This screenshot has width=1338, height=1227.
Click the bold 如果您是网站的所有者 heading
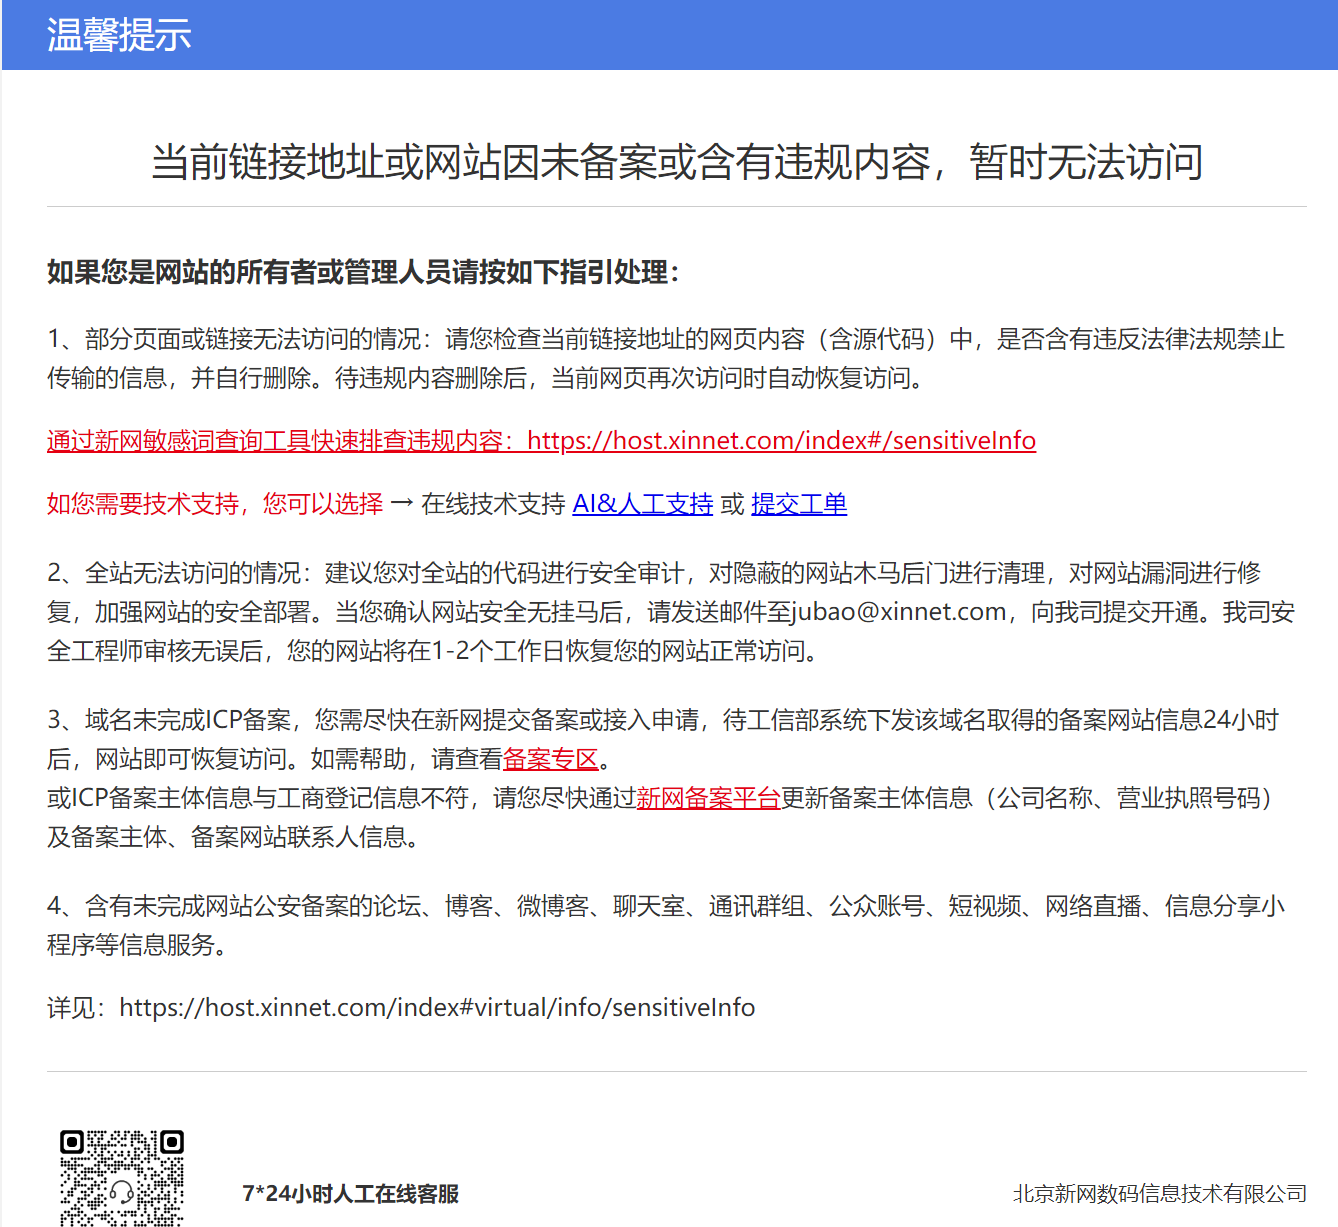pos(363,272)
